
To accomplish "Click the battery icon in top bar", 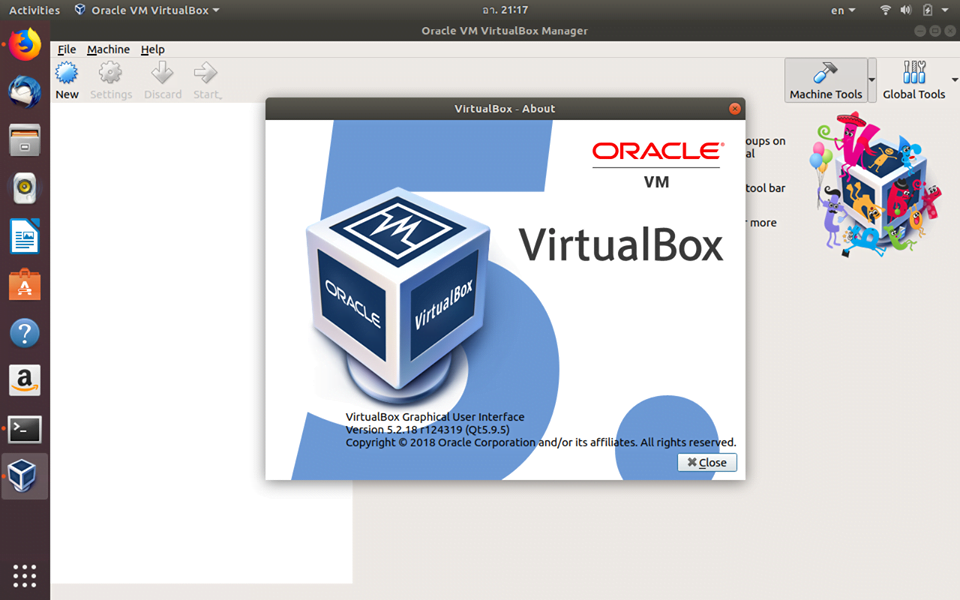I will click(928, 10).
